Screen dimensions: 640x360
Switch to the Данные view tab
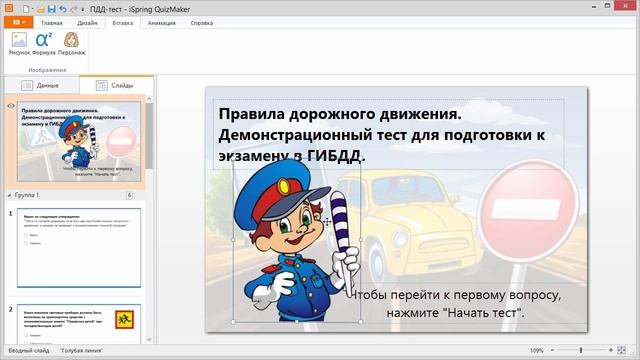(x=42, y=85)
